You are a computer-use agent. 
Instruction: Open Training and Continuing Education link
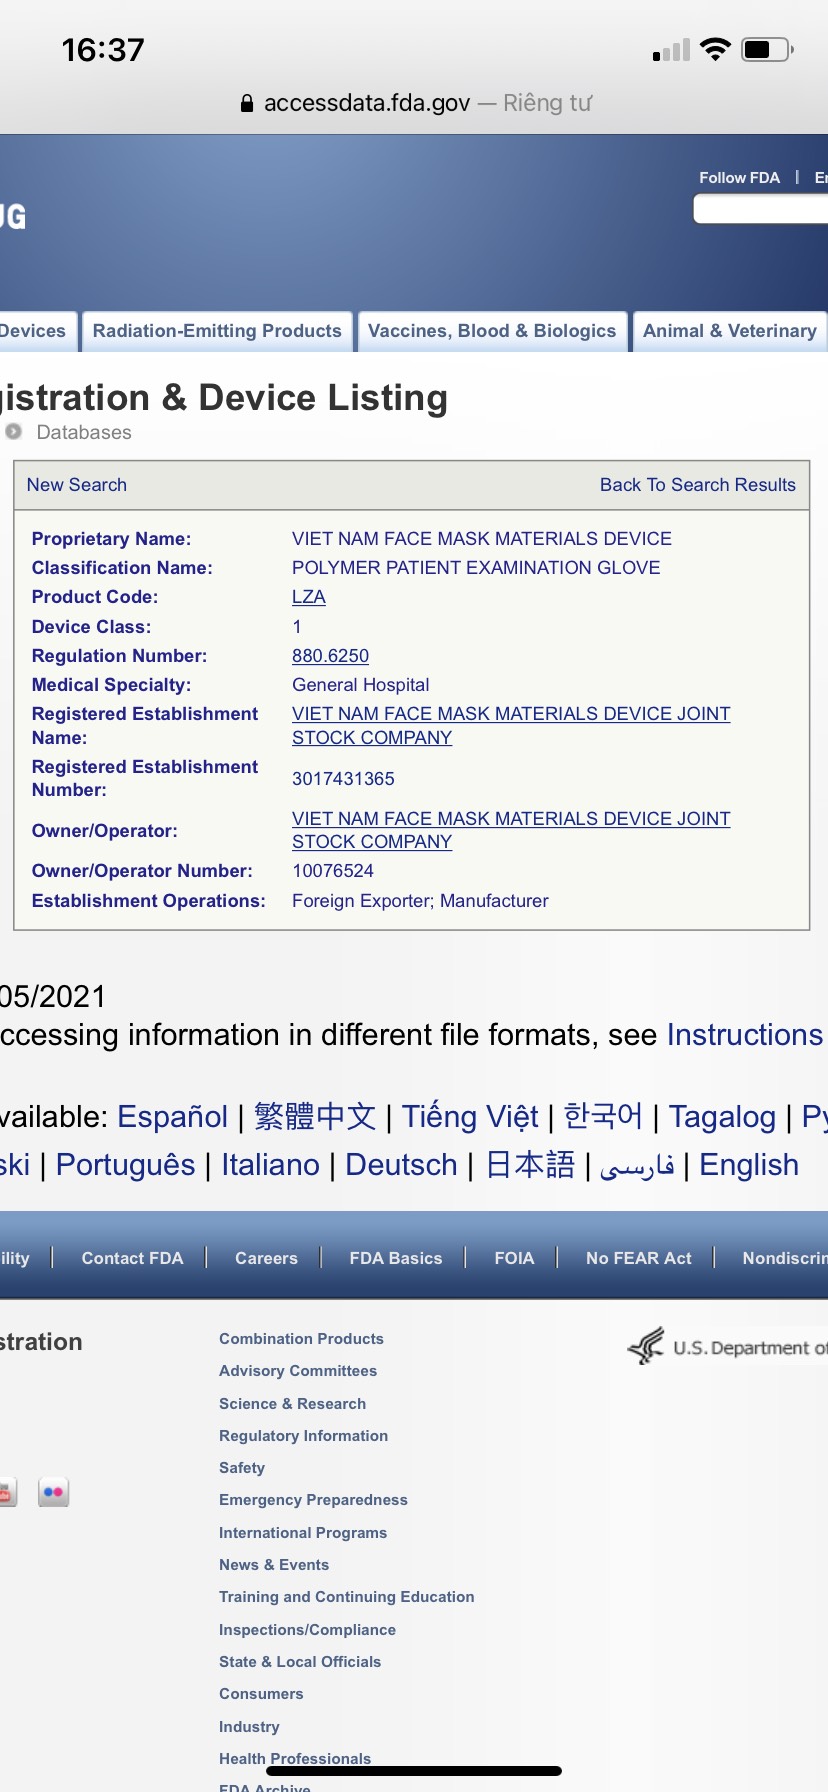point(346,1597)
